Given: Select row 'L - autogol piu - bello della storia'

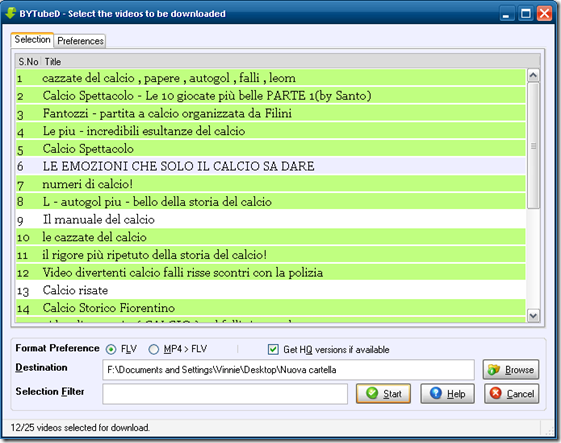Looking at the screenshot, I should [x=270, y=201].
